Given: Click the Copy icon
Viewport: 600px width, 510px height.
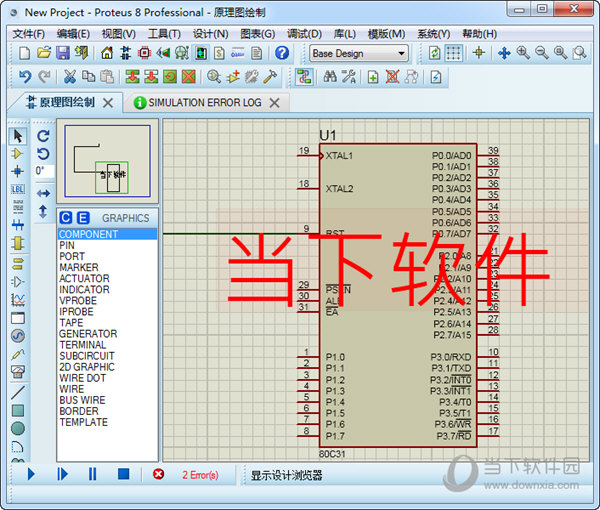Looking at the screenshot, I should coord(88,77).
